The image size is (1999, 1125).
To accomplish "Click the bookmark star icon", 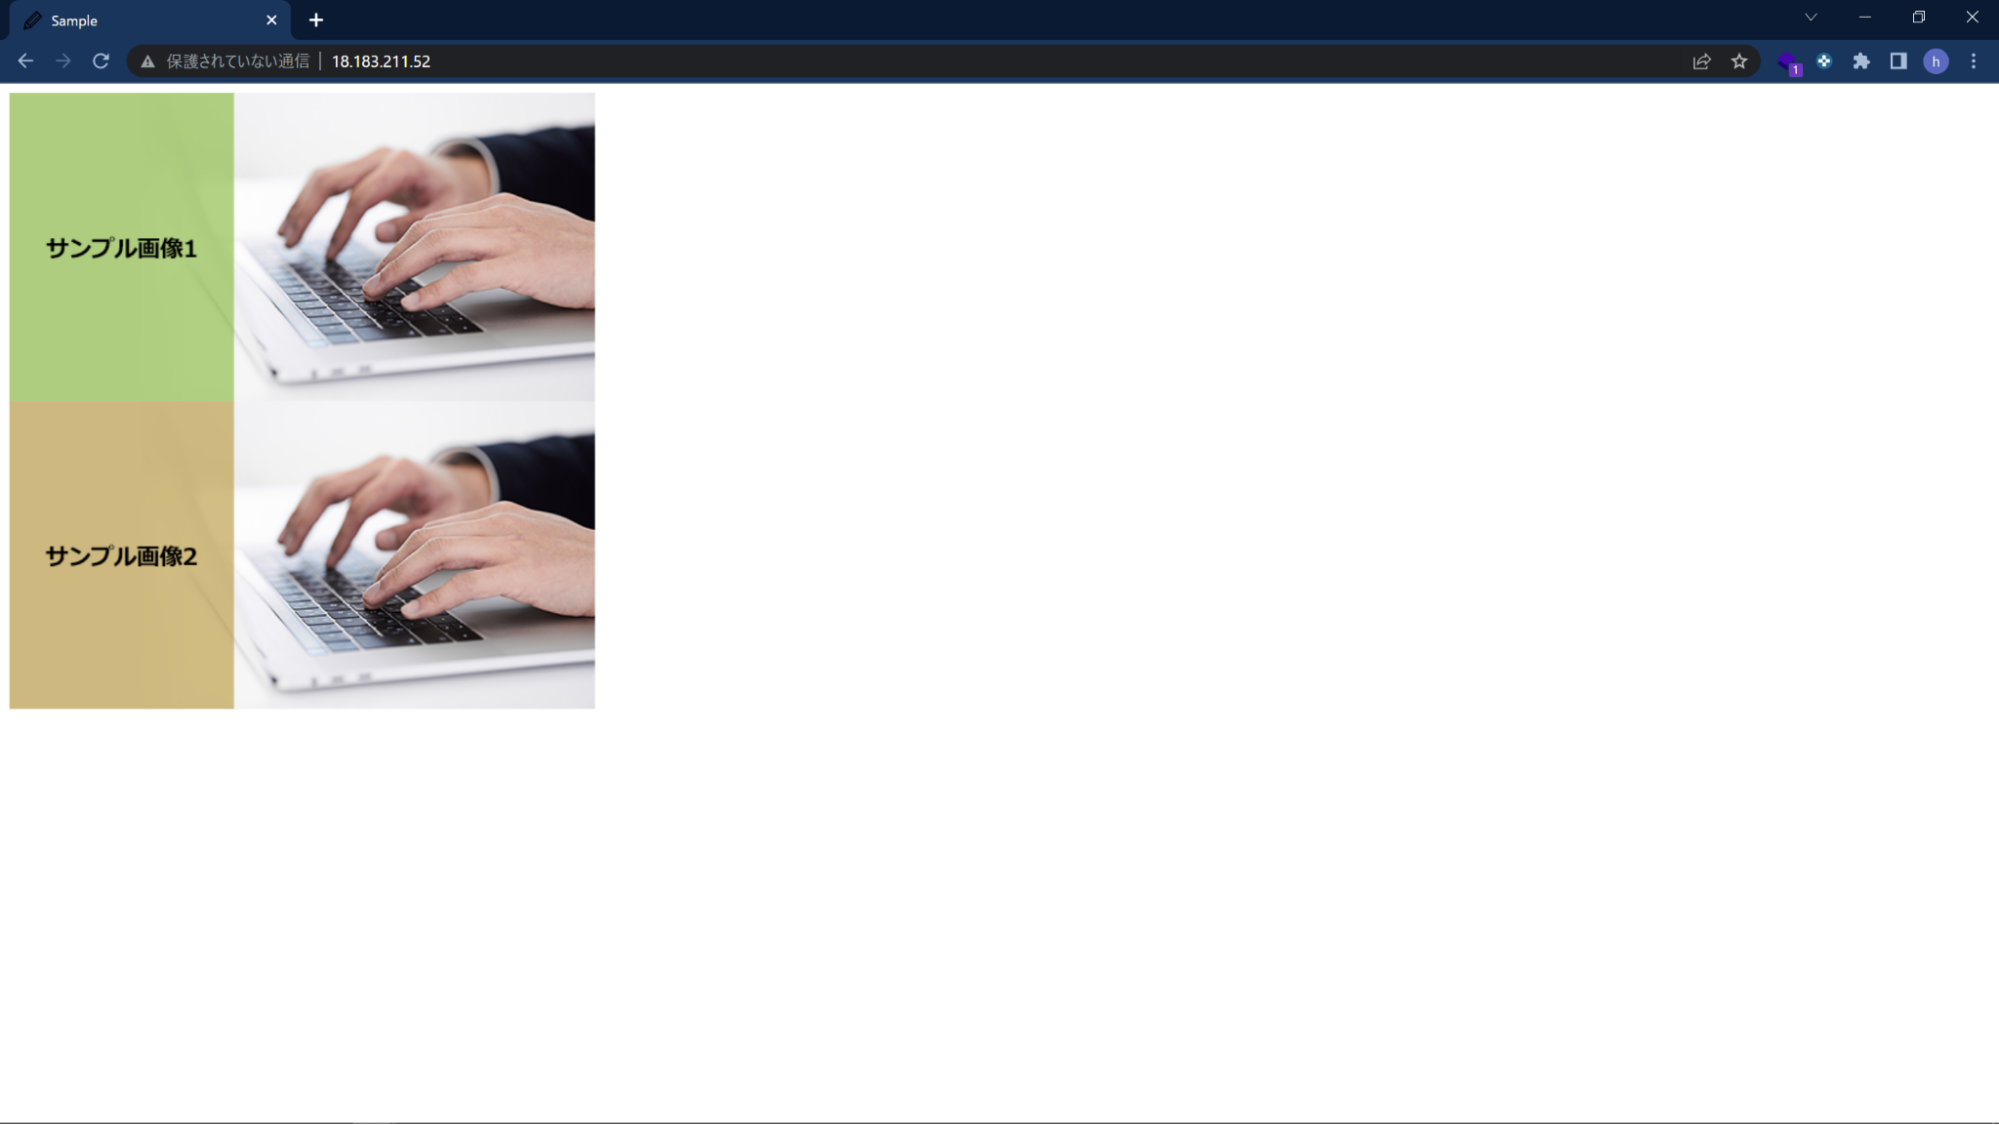I will pos(1738,60).
